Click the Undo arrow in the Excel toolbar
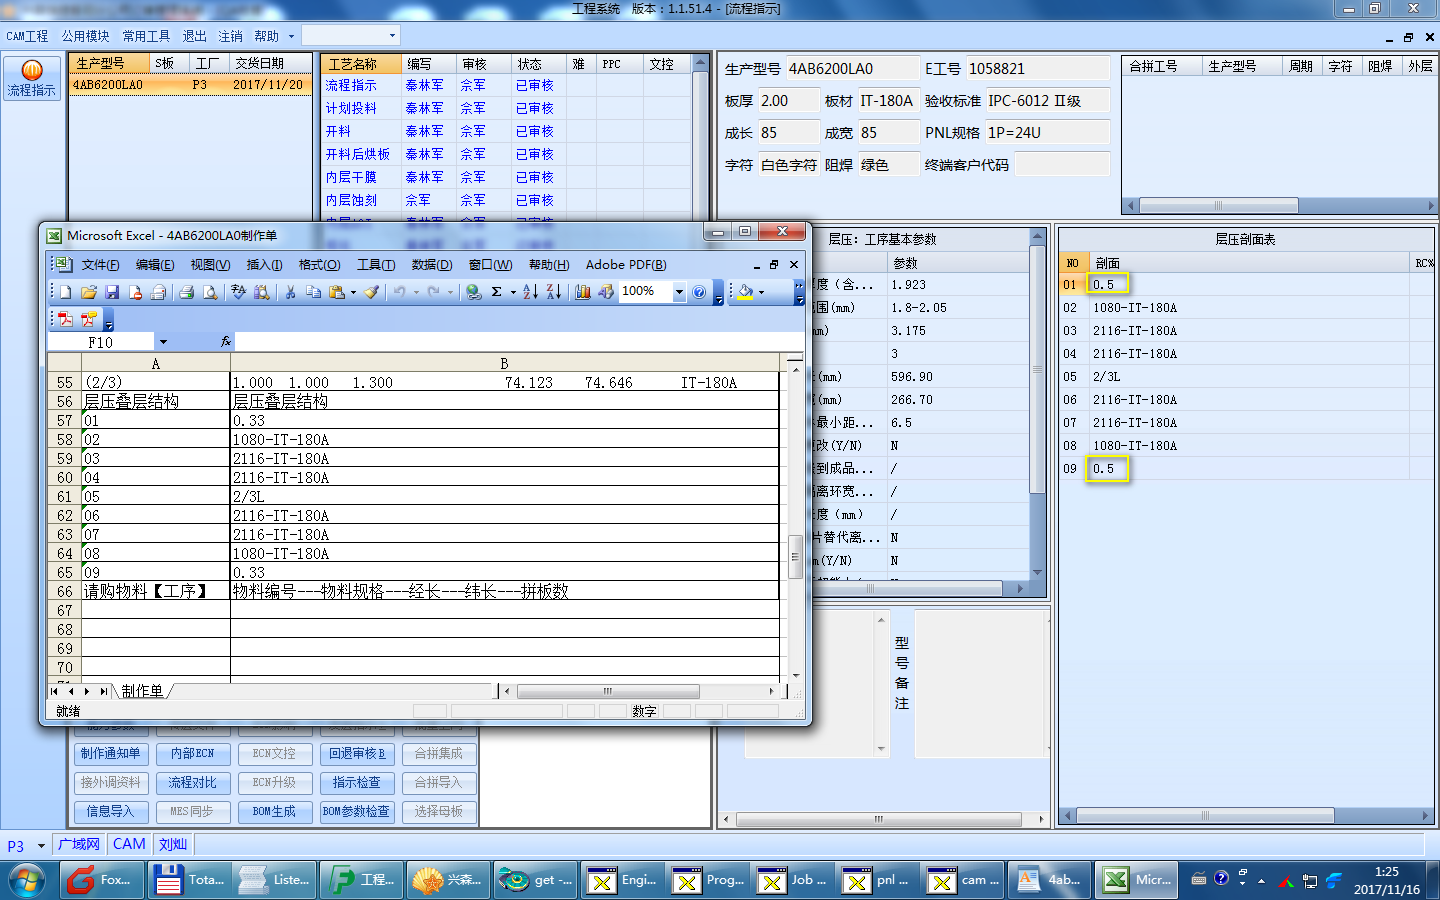The height and width of the screenshot is (900, 1440). pyautogui.click(x=399, y=292)
